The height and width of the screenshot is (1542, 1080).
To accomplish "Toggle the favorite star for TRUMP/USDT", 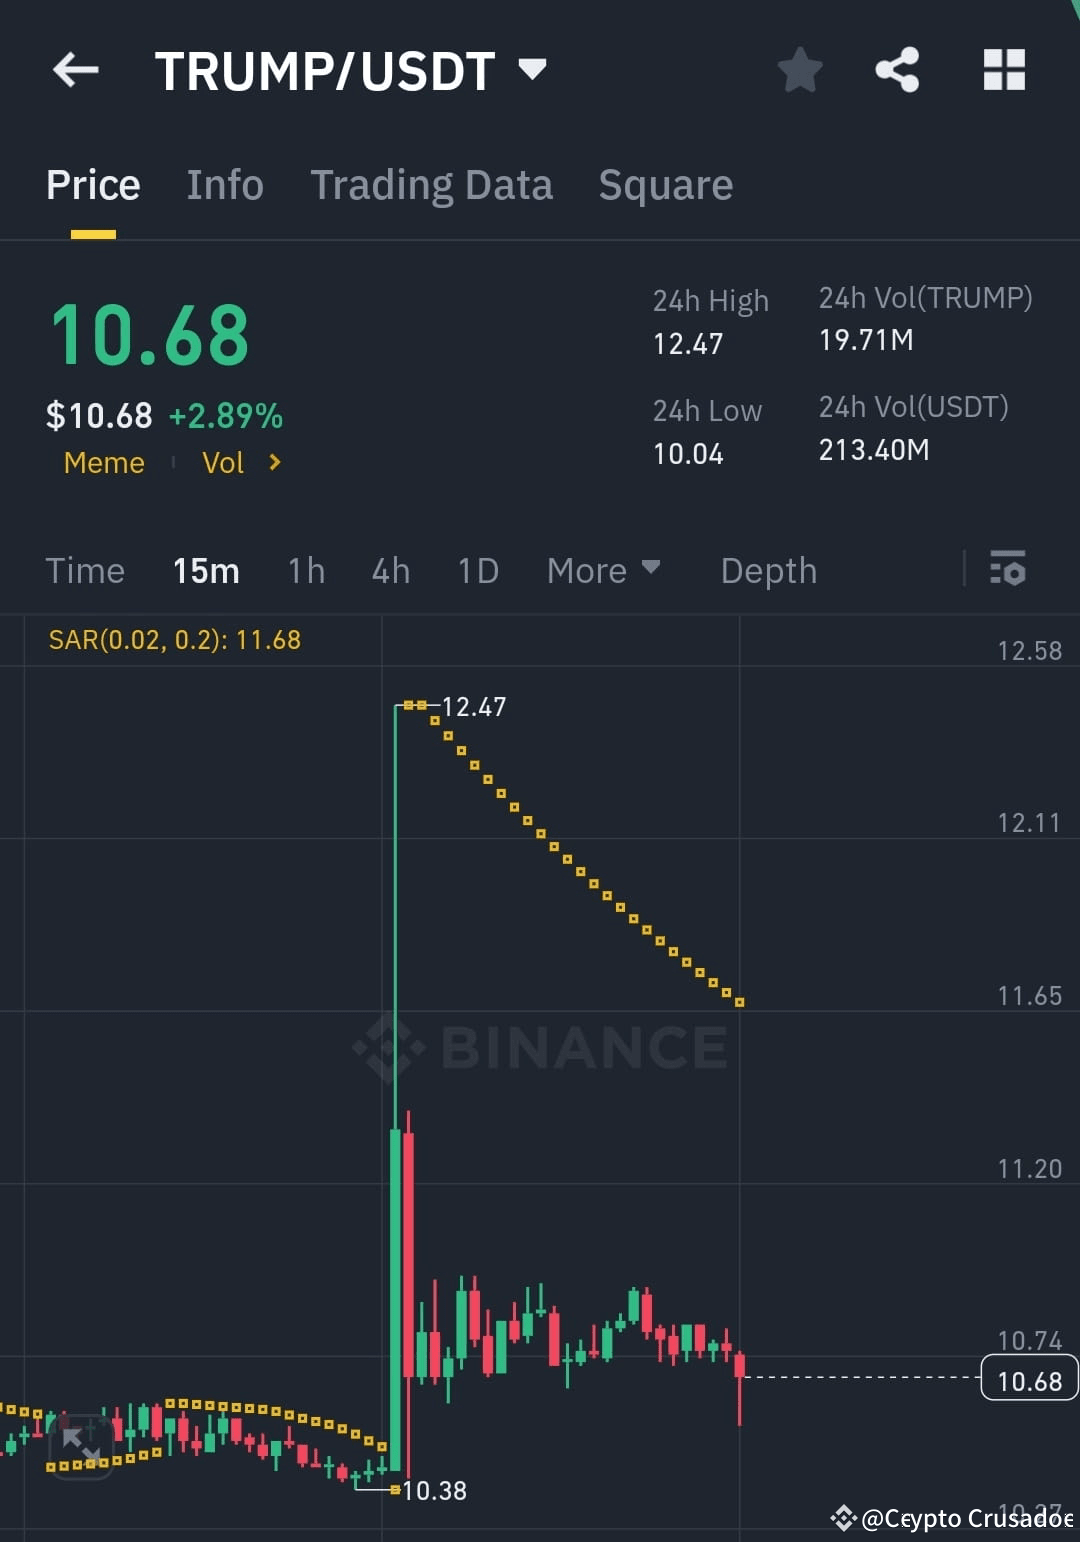I will point(799,68).
